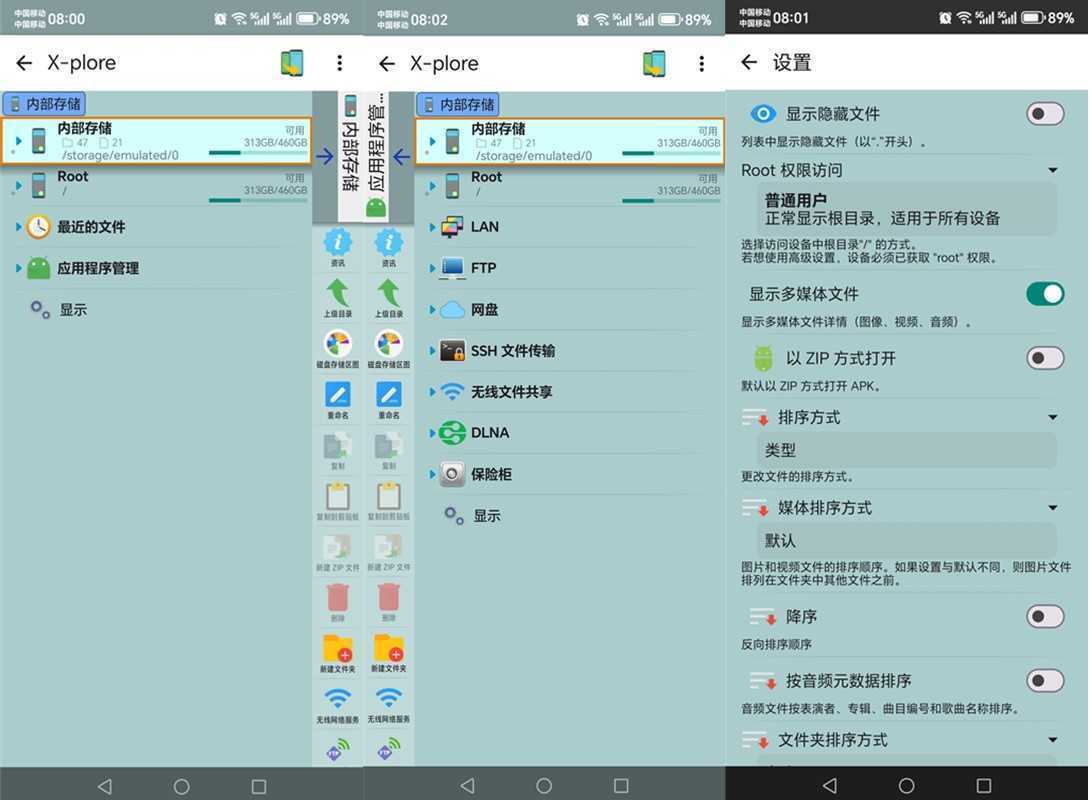Enable the 显示隐藏文件 switch
This screenshot has width=1090, height=800.
pyautogui.click(x=1045, y=113)
